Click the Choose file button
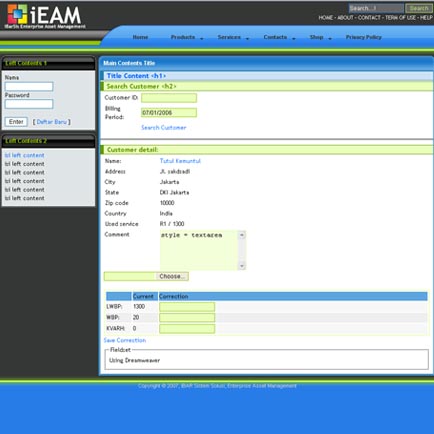Image resolution: width=434 pixels, height=434 pixels. coord(172,276)
